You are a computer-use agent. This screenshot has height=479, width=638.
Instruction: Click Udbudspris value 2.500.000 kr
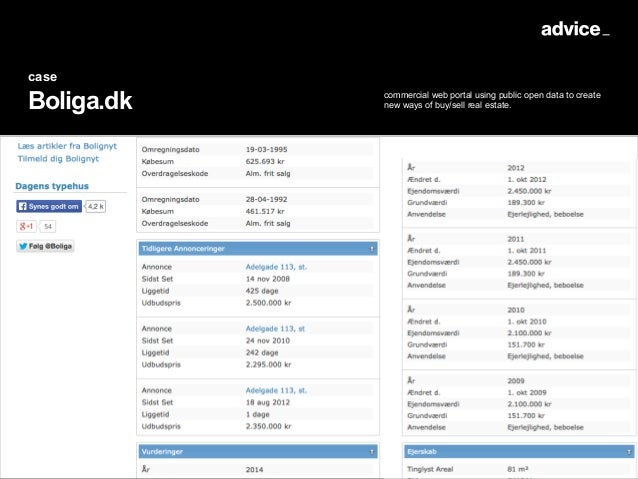[269, 303]
